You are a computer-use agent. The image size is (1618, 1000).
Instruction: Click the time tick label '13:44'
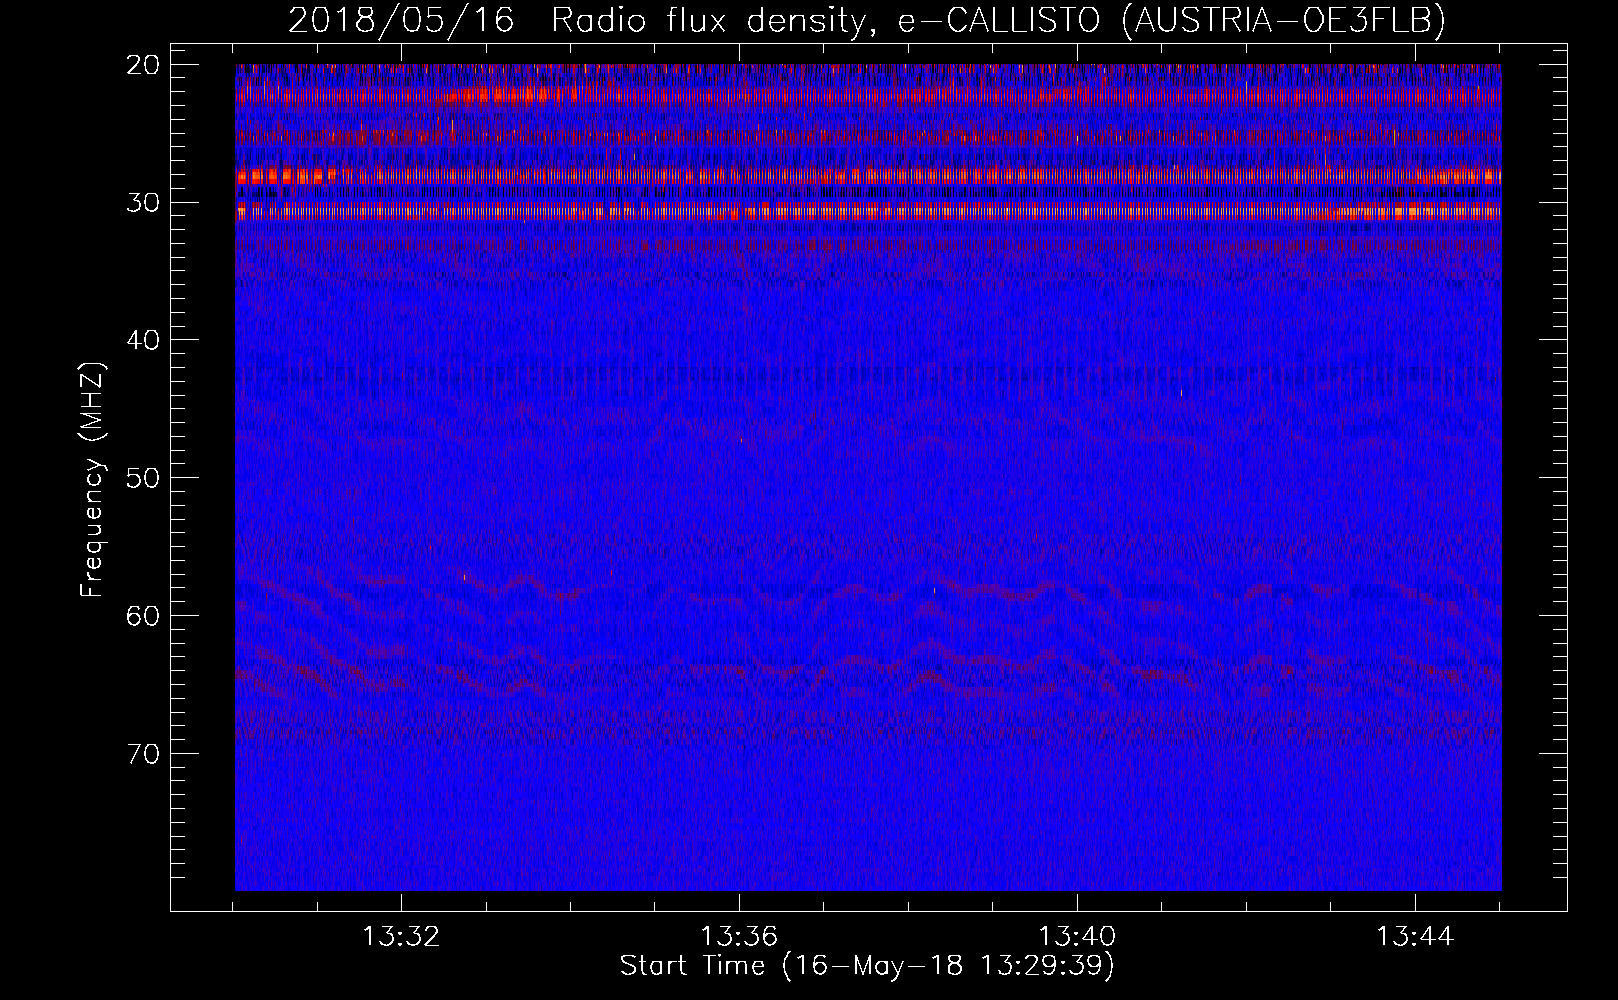[1416, 937]
